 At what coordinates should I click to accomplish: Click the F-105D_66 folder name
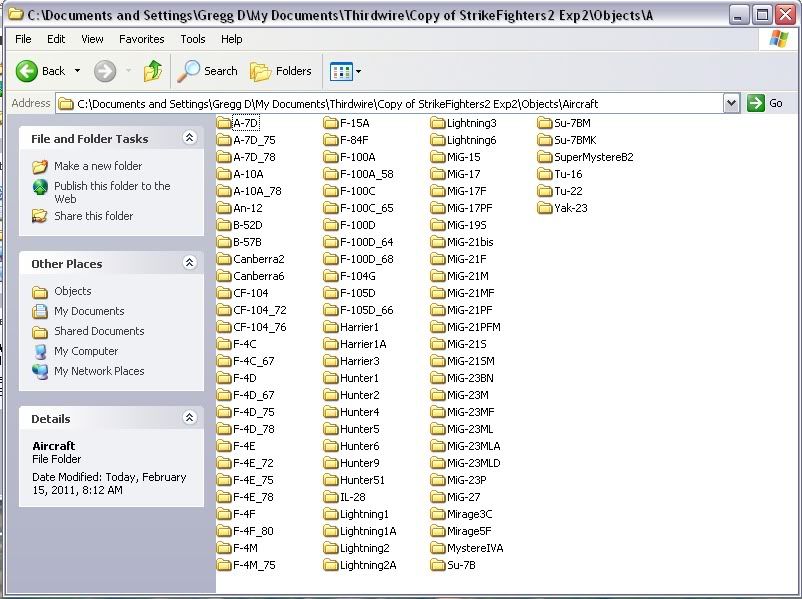(367, 310)
